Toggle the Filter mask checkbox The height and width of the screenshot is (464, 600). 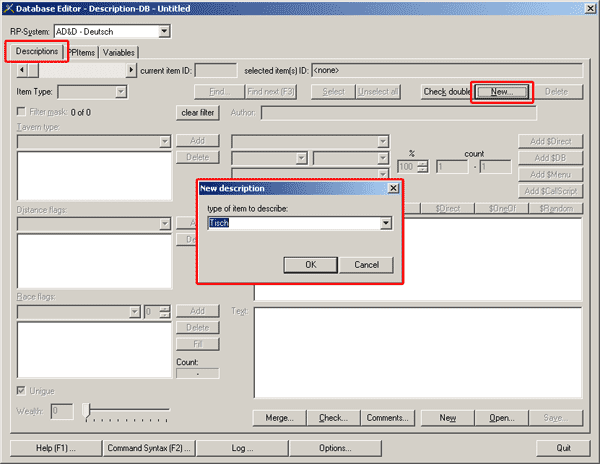point(22,112)
